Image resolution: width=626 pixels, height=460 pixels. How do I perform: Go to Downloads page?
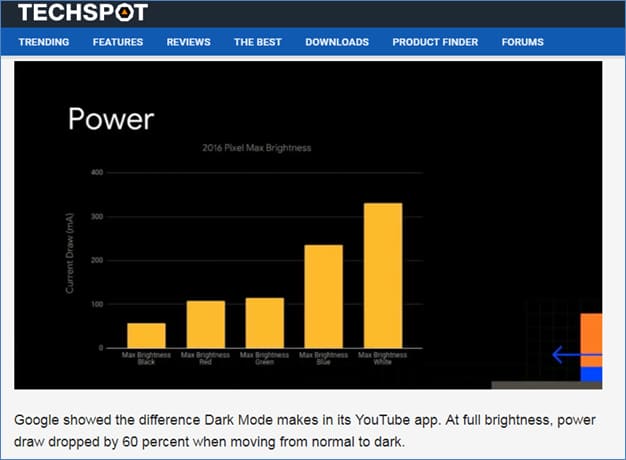(x=337, y=42)
